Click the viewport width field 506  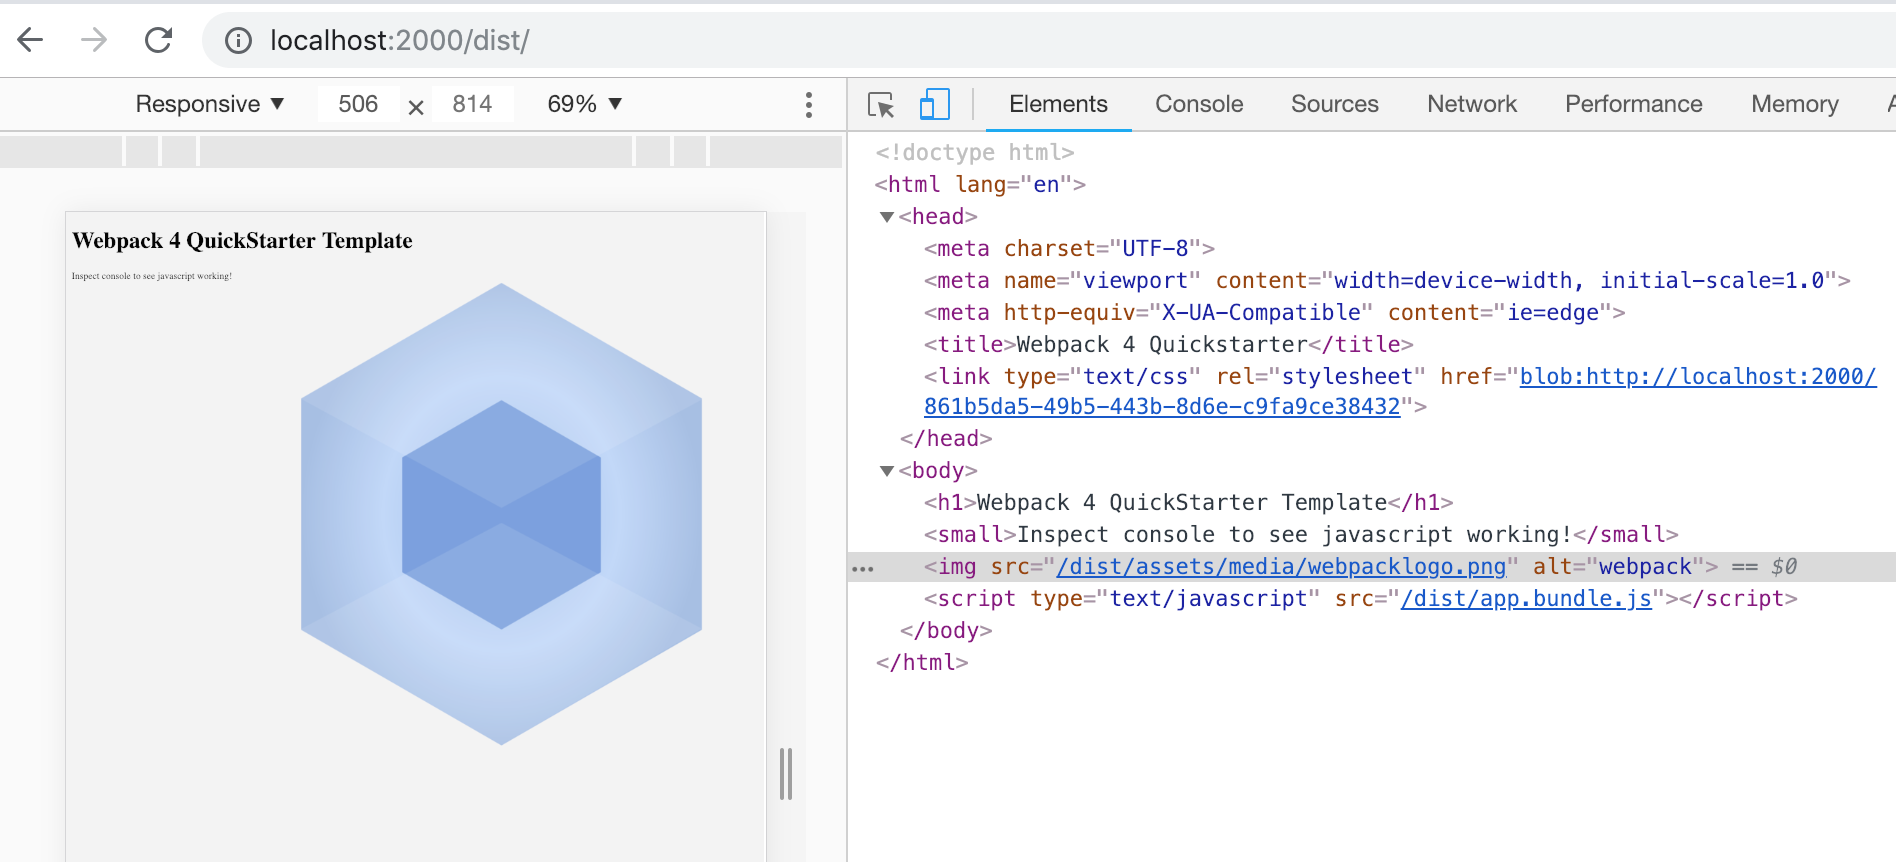[358, 104]
